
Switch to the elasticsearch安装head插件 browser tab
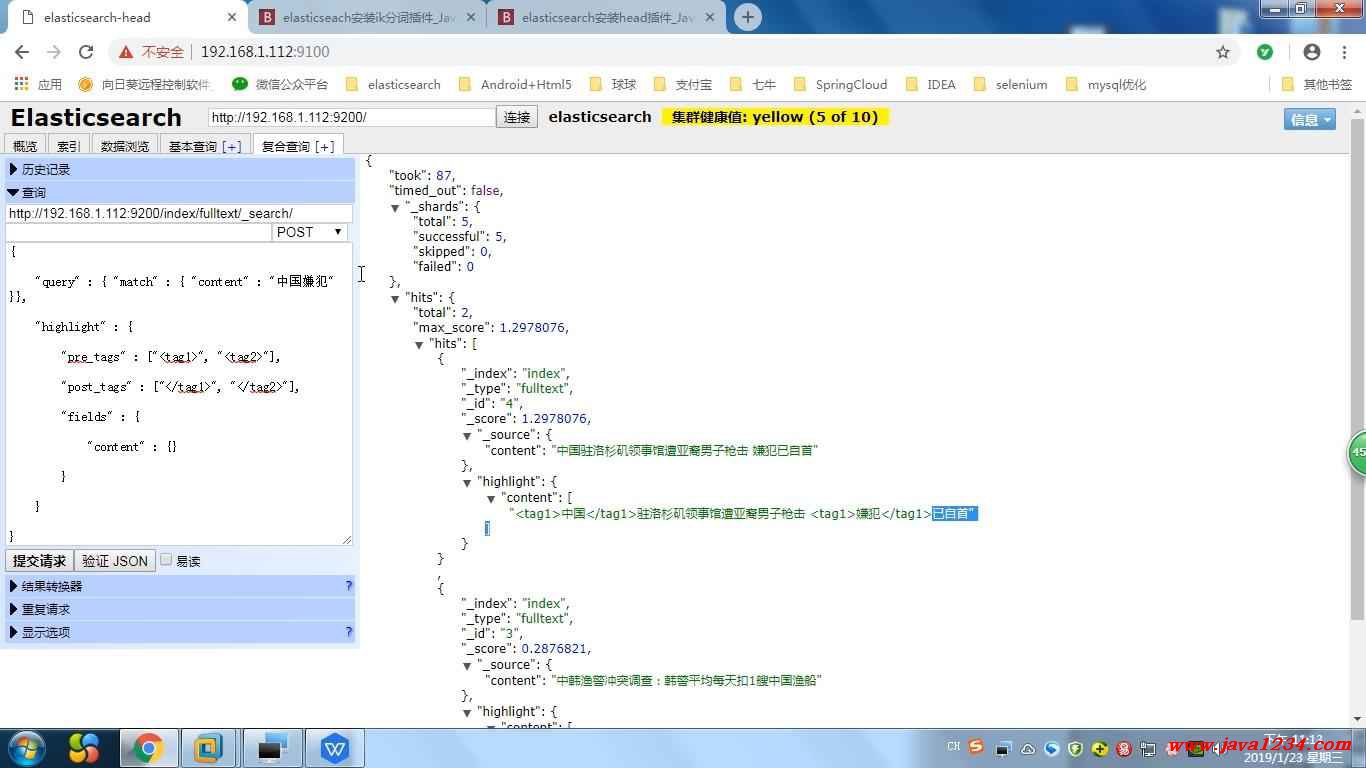pyautogui.click(x=607, y=17)
